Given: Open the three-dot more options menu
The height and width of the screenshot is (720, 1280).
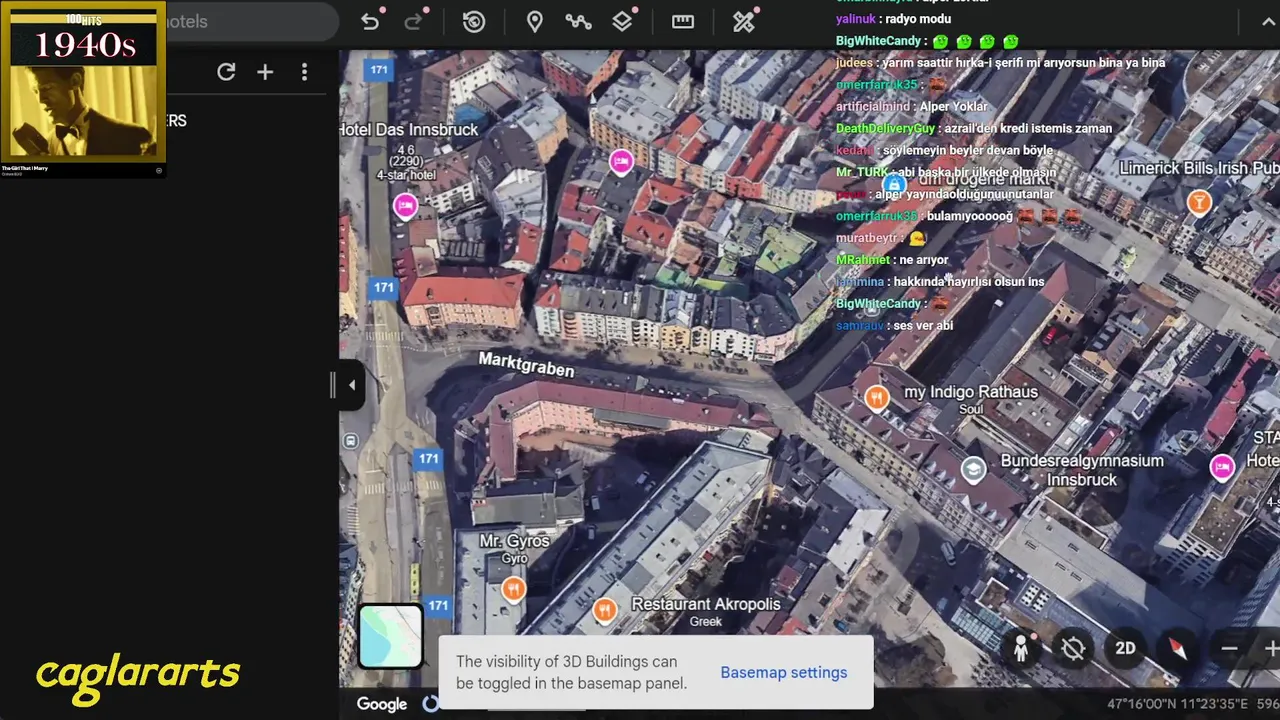Looking at the screenshot, I should pyautogui.click(x=304, y=72).
